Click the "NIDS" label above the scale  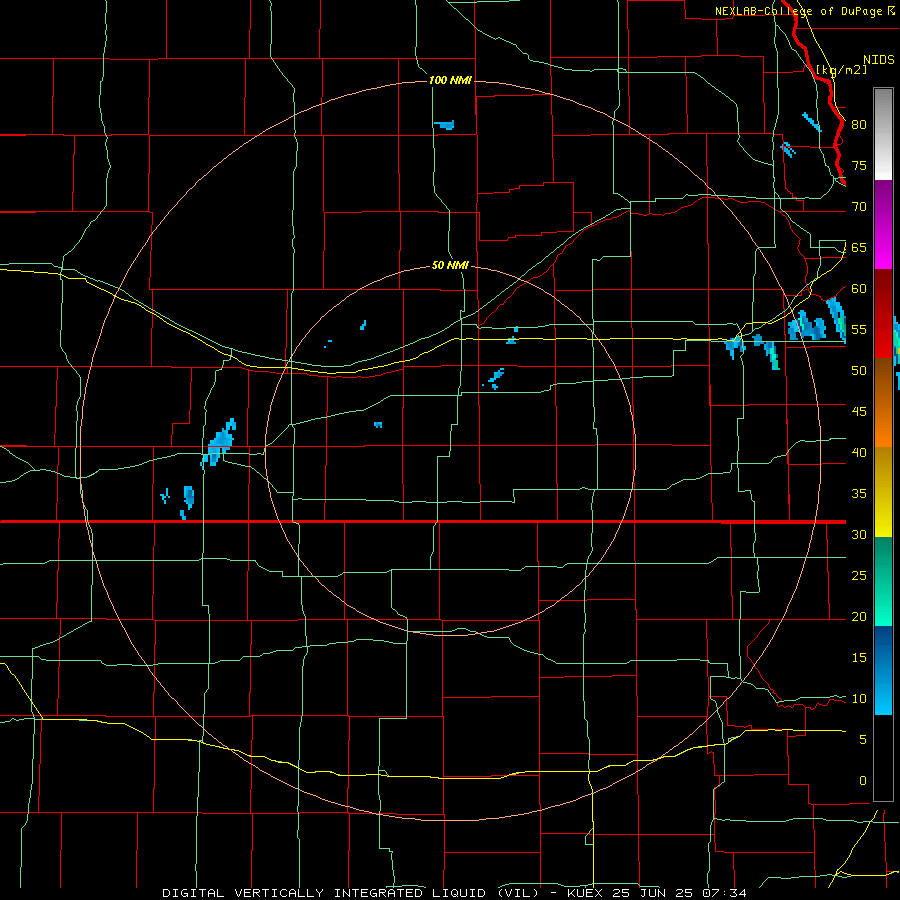click(879, 60)
